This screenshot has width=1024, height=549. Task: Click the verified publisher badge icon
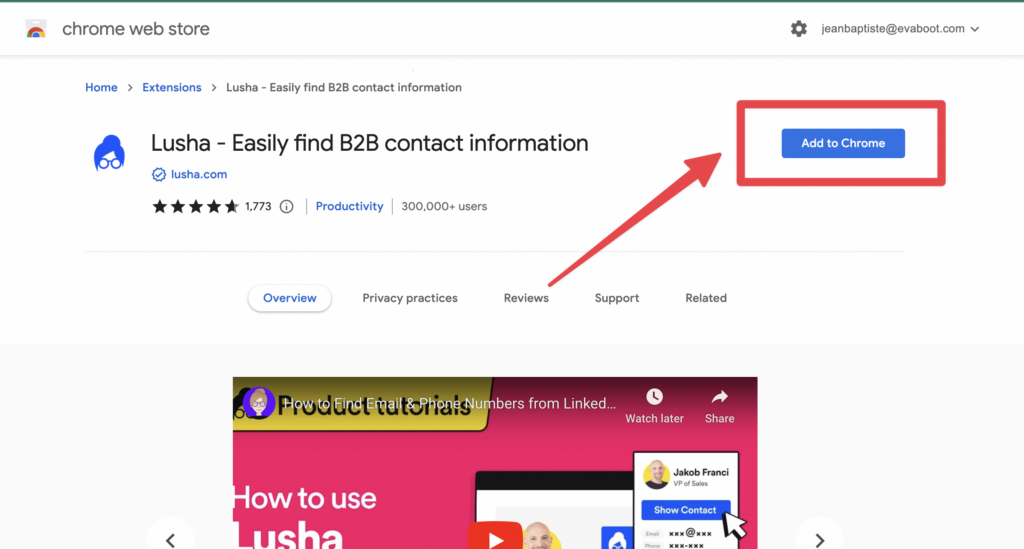coord(159,174)
